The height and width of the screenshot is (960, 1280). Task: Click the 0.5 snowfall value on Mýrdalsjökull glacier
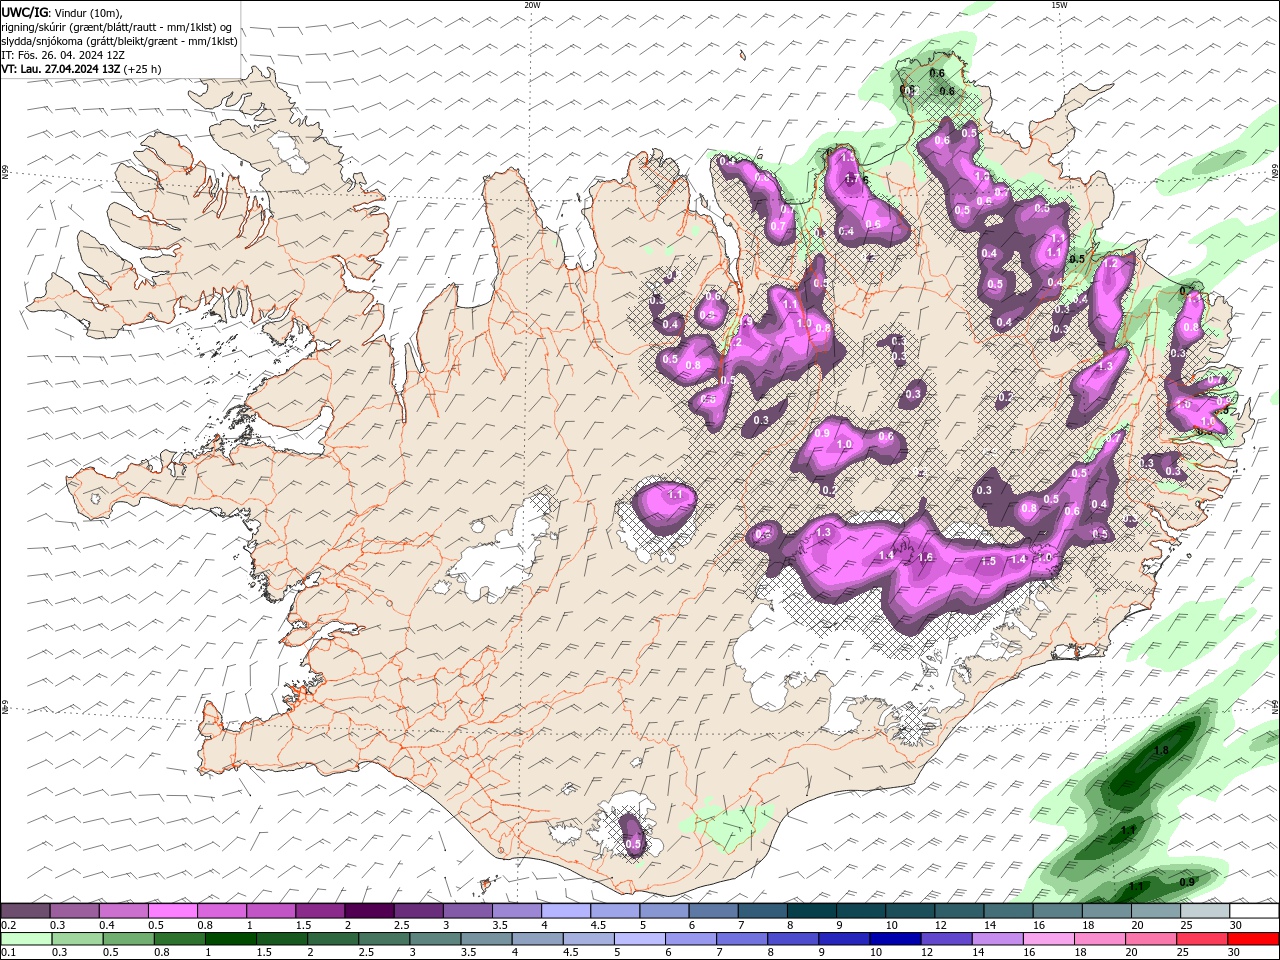[633, 845]
